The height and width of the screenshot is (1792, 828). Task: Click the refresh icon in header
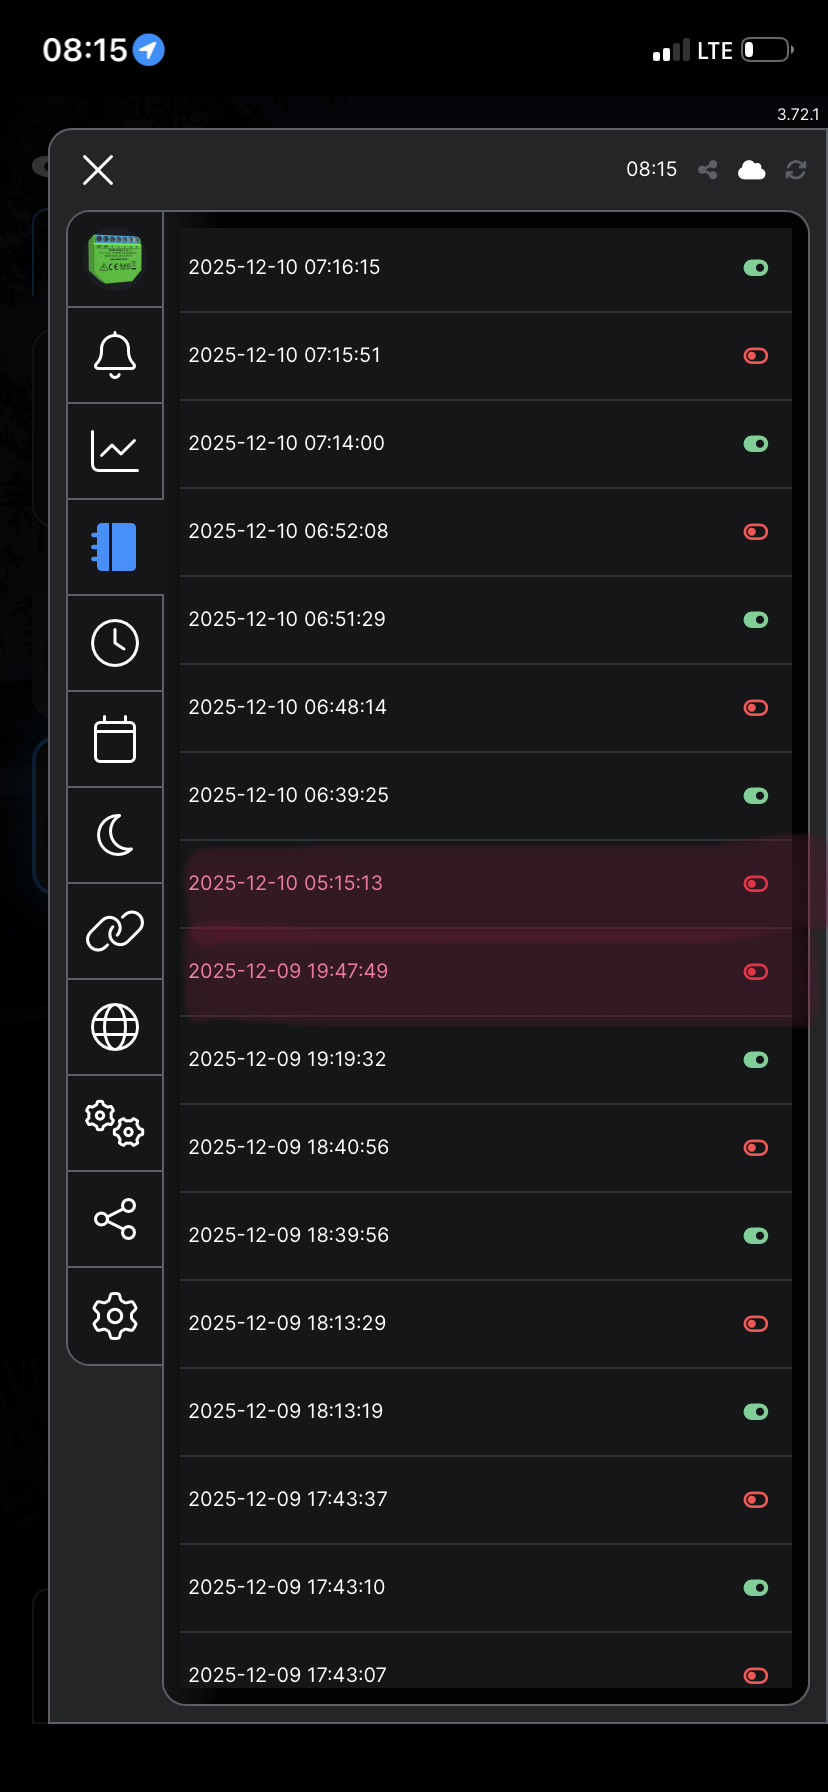point(796,170)
